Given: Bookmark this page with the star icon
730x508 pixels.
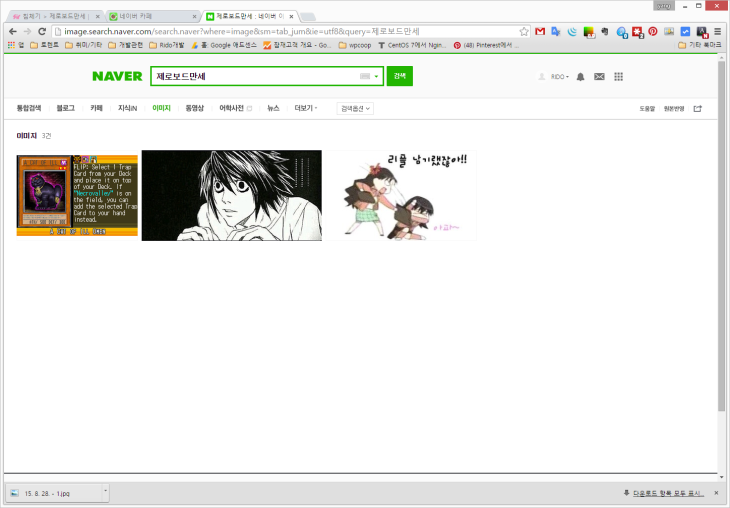Looking at the screenshot, I should [524, 31].
